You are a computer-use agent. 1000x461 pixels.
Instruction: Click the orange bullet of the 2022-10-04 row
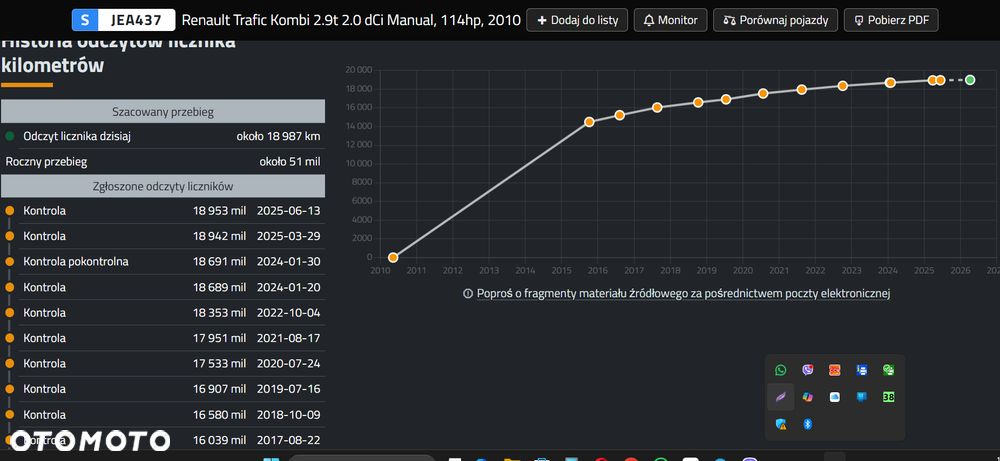[x=10, y=312]
